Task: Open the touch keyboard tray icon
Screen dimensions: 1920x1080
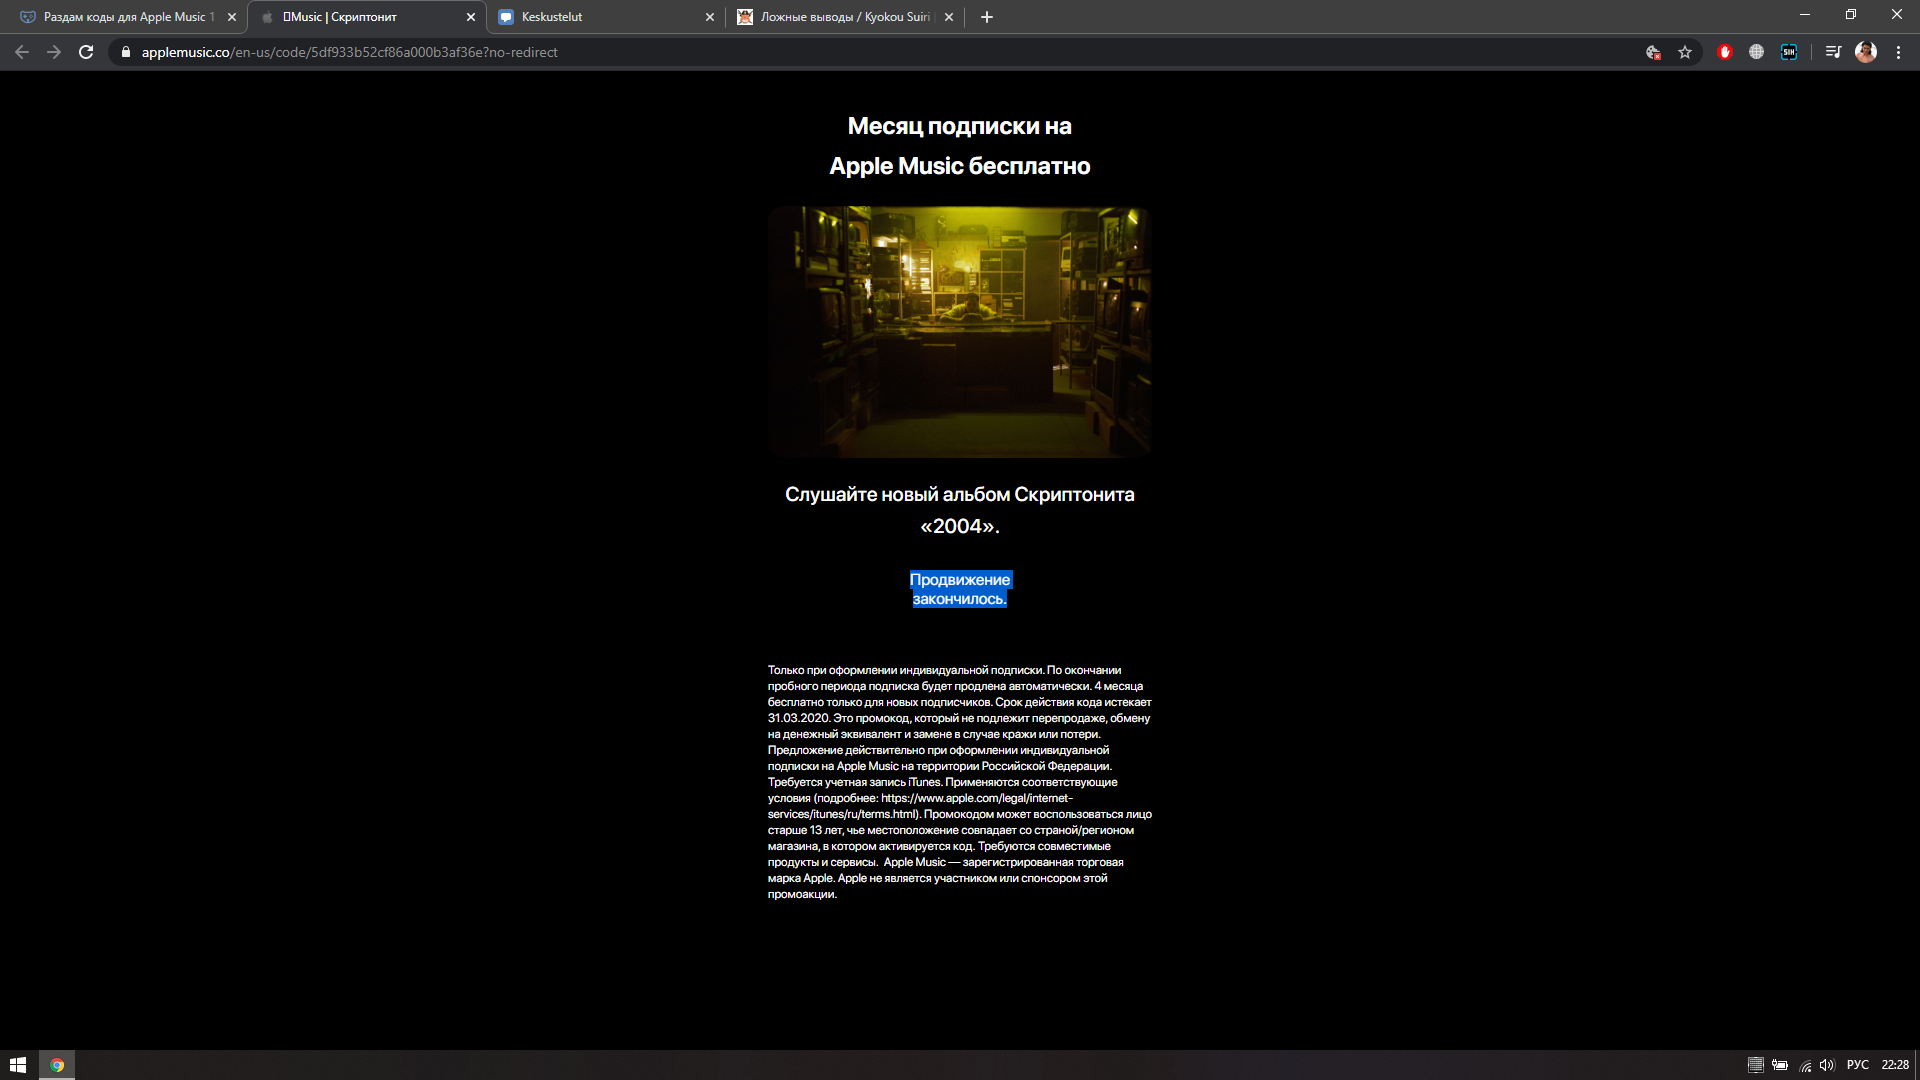Action: [x=1755, y=1065]
